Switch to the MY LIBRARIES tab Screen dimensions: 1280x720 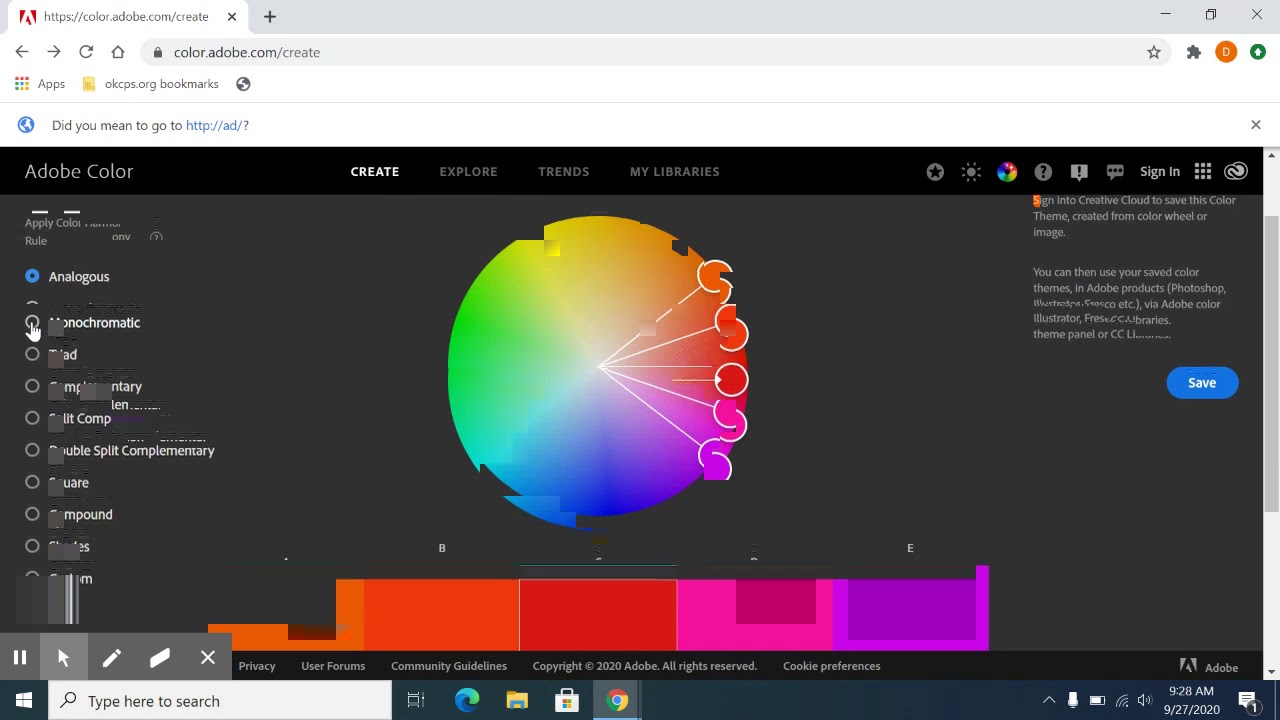click(x=675, y=172)
